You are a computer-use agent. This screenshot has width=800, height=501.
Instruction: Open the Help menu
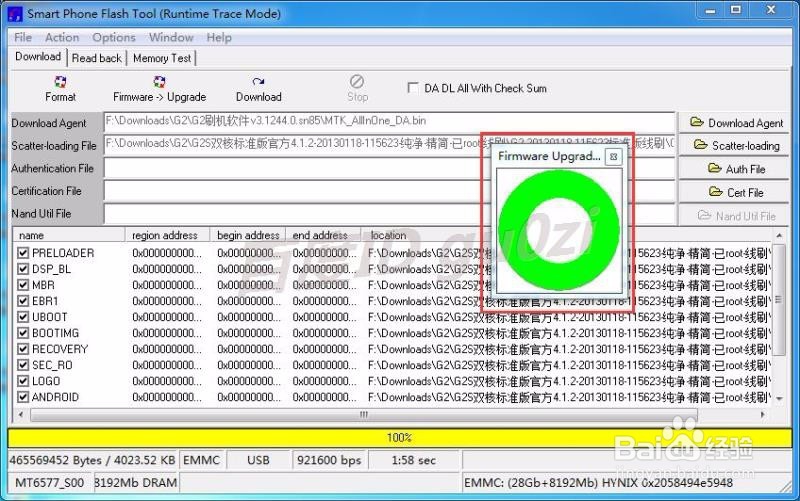219,37
